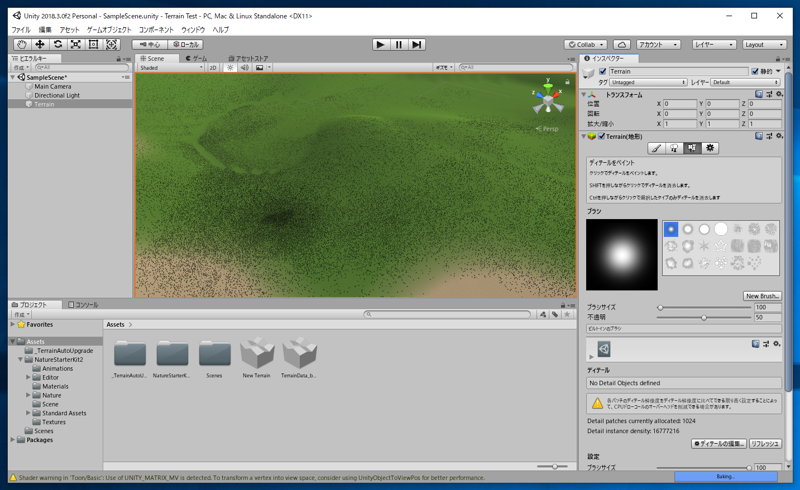This screenshot has height=490, width=800.
Task: Switch to the Asset Store tab
Action: 248,58
